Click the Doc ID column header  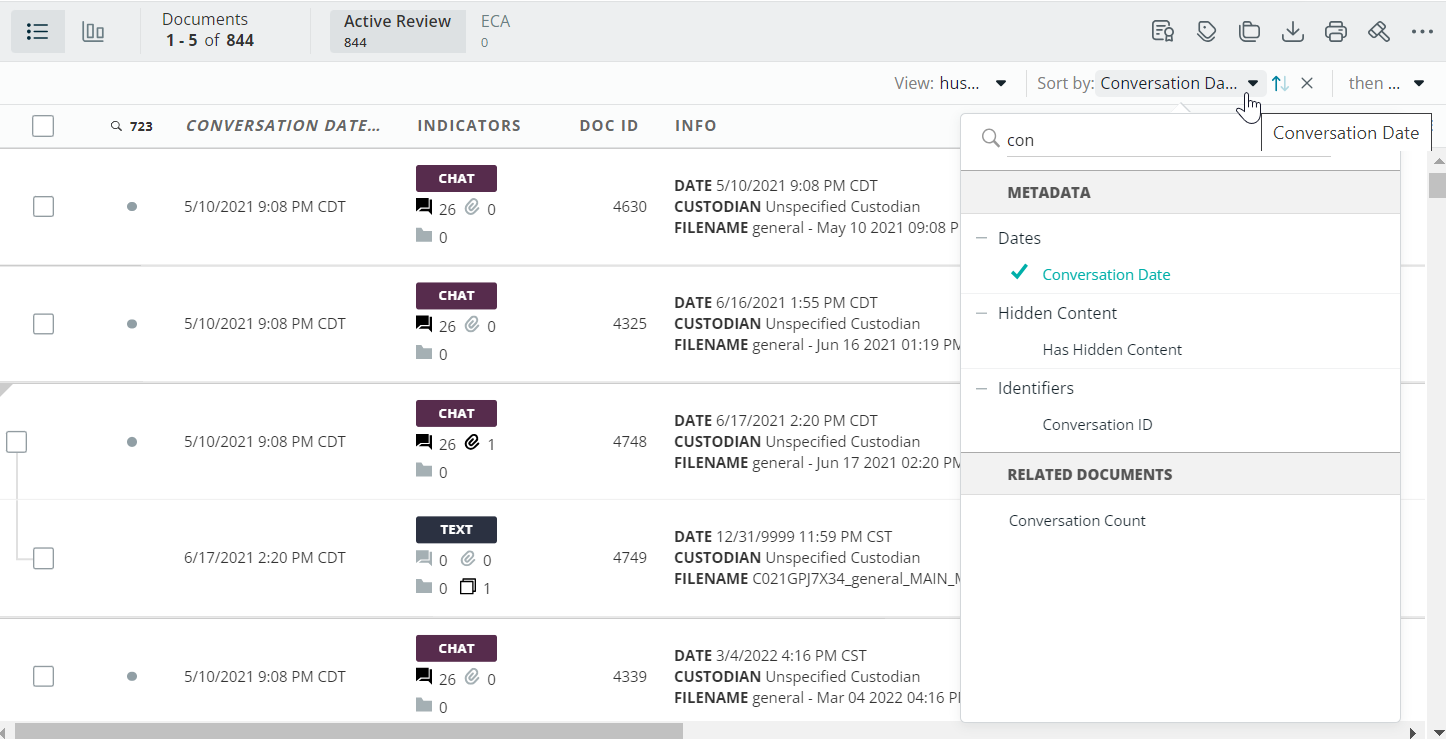[609, 126]
